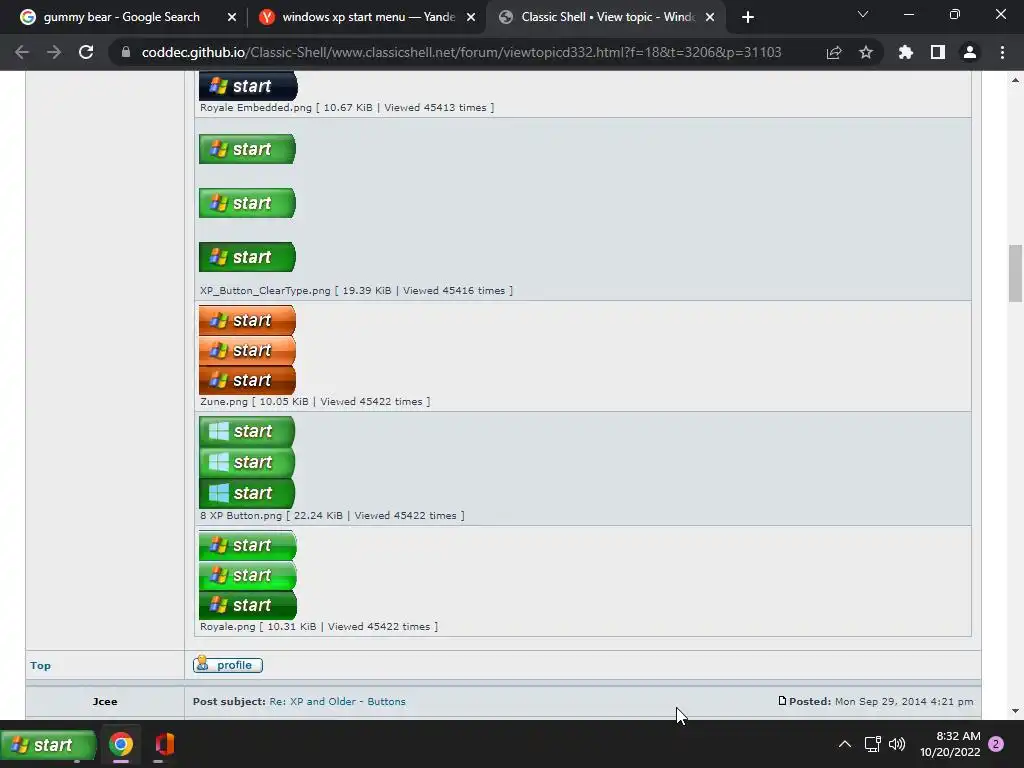Screen dimensions: 1024x768
Task: Toggle the browser side panel
Action: 938,52
